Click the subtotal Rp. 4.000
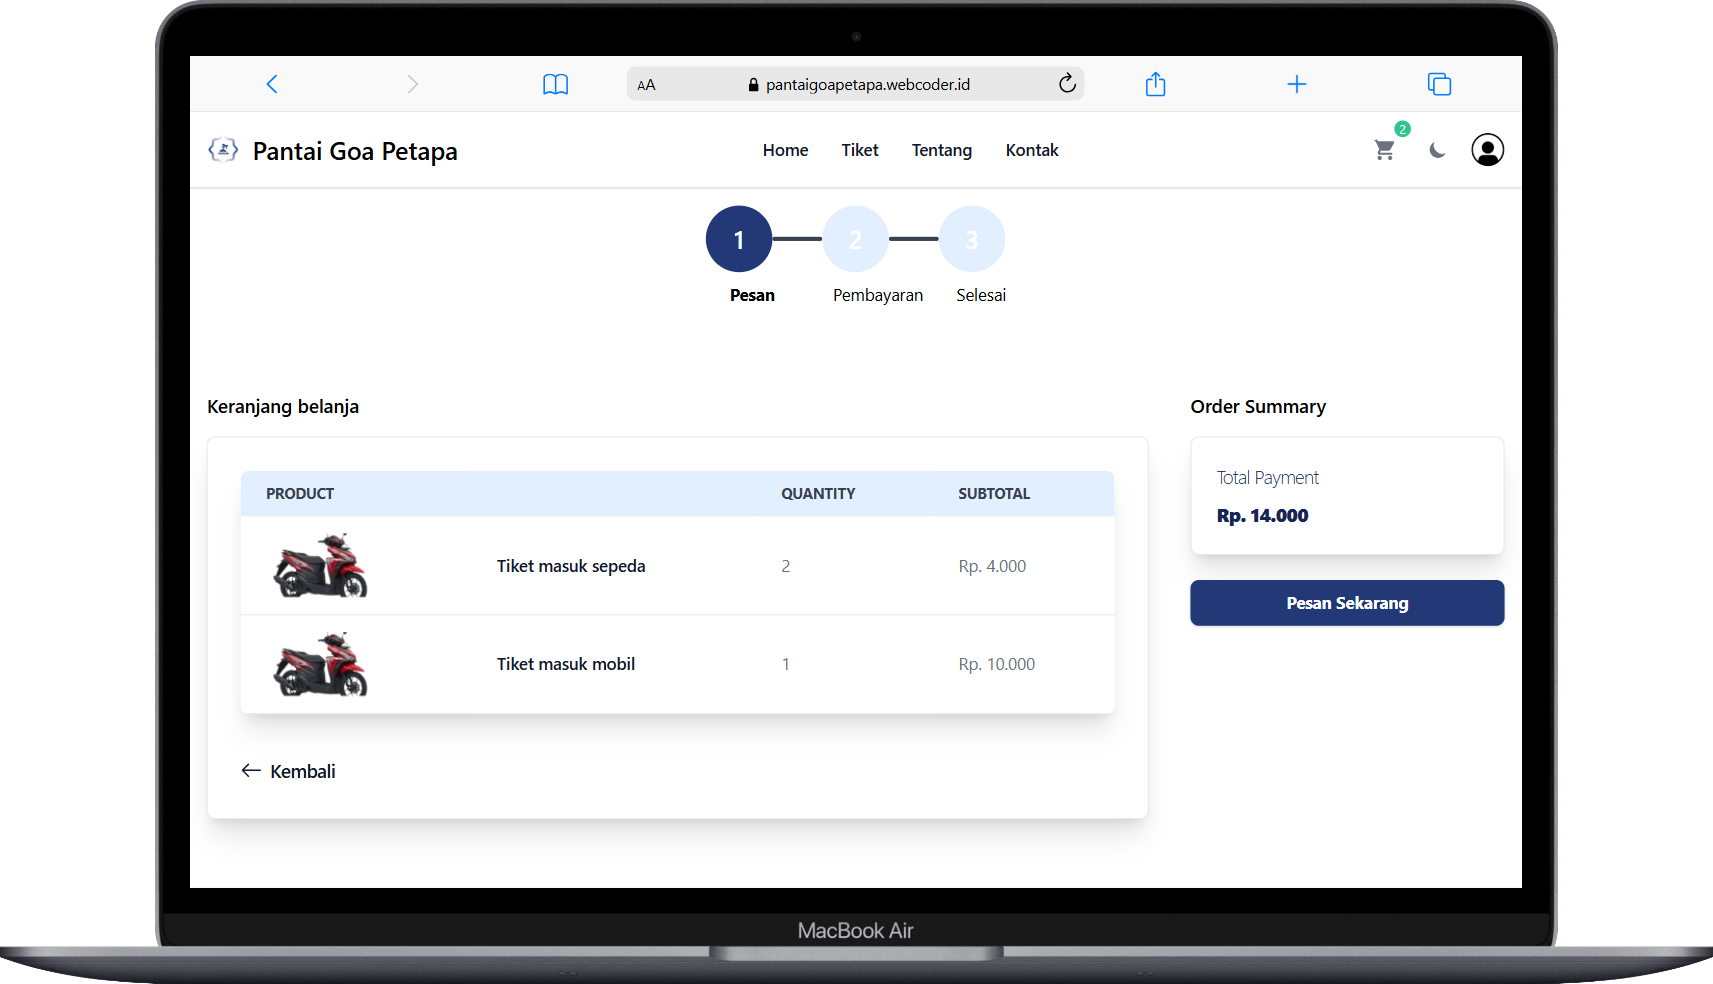 tap(992, 566)
